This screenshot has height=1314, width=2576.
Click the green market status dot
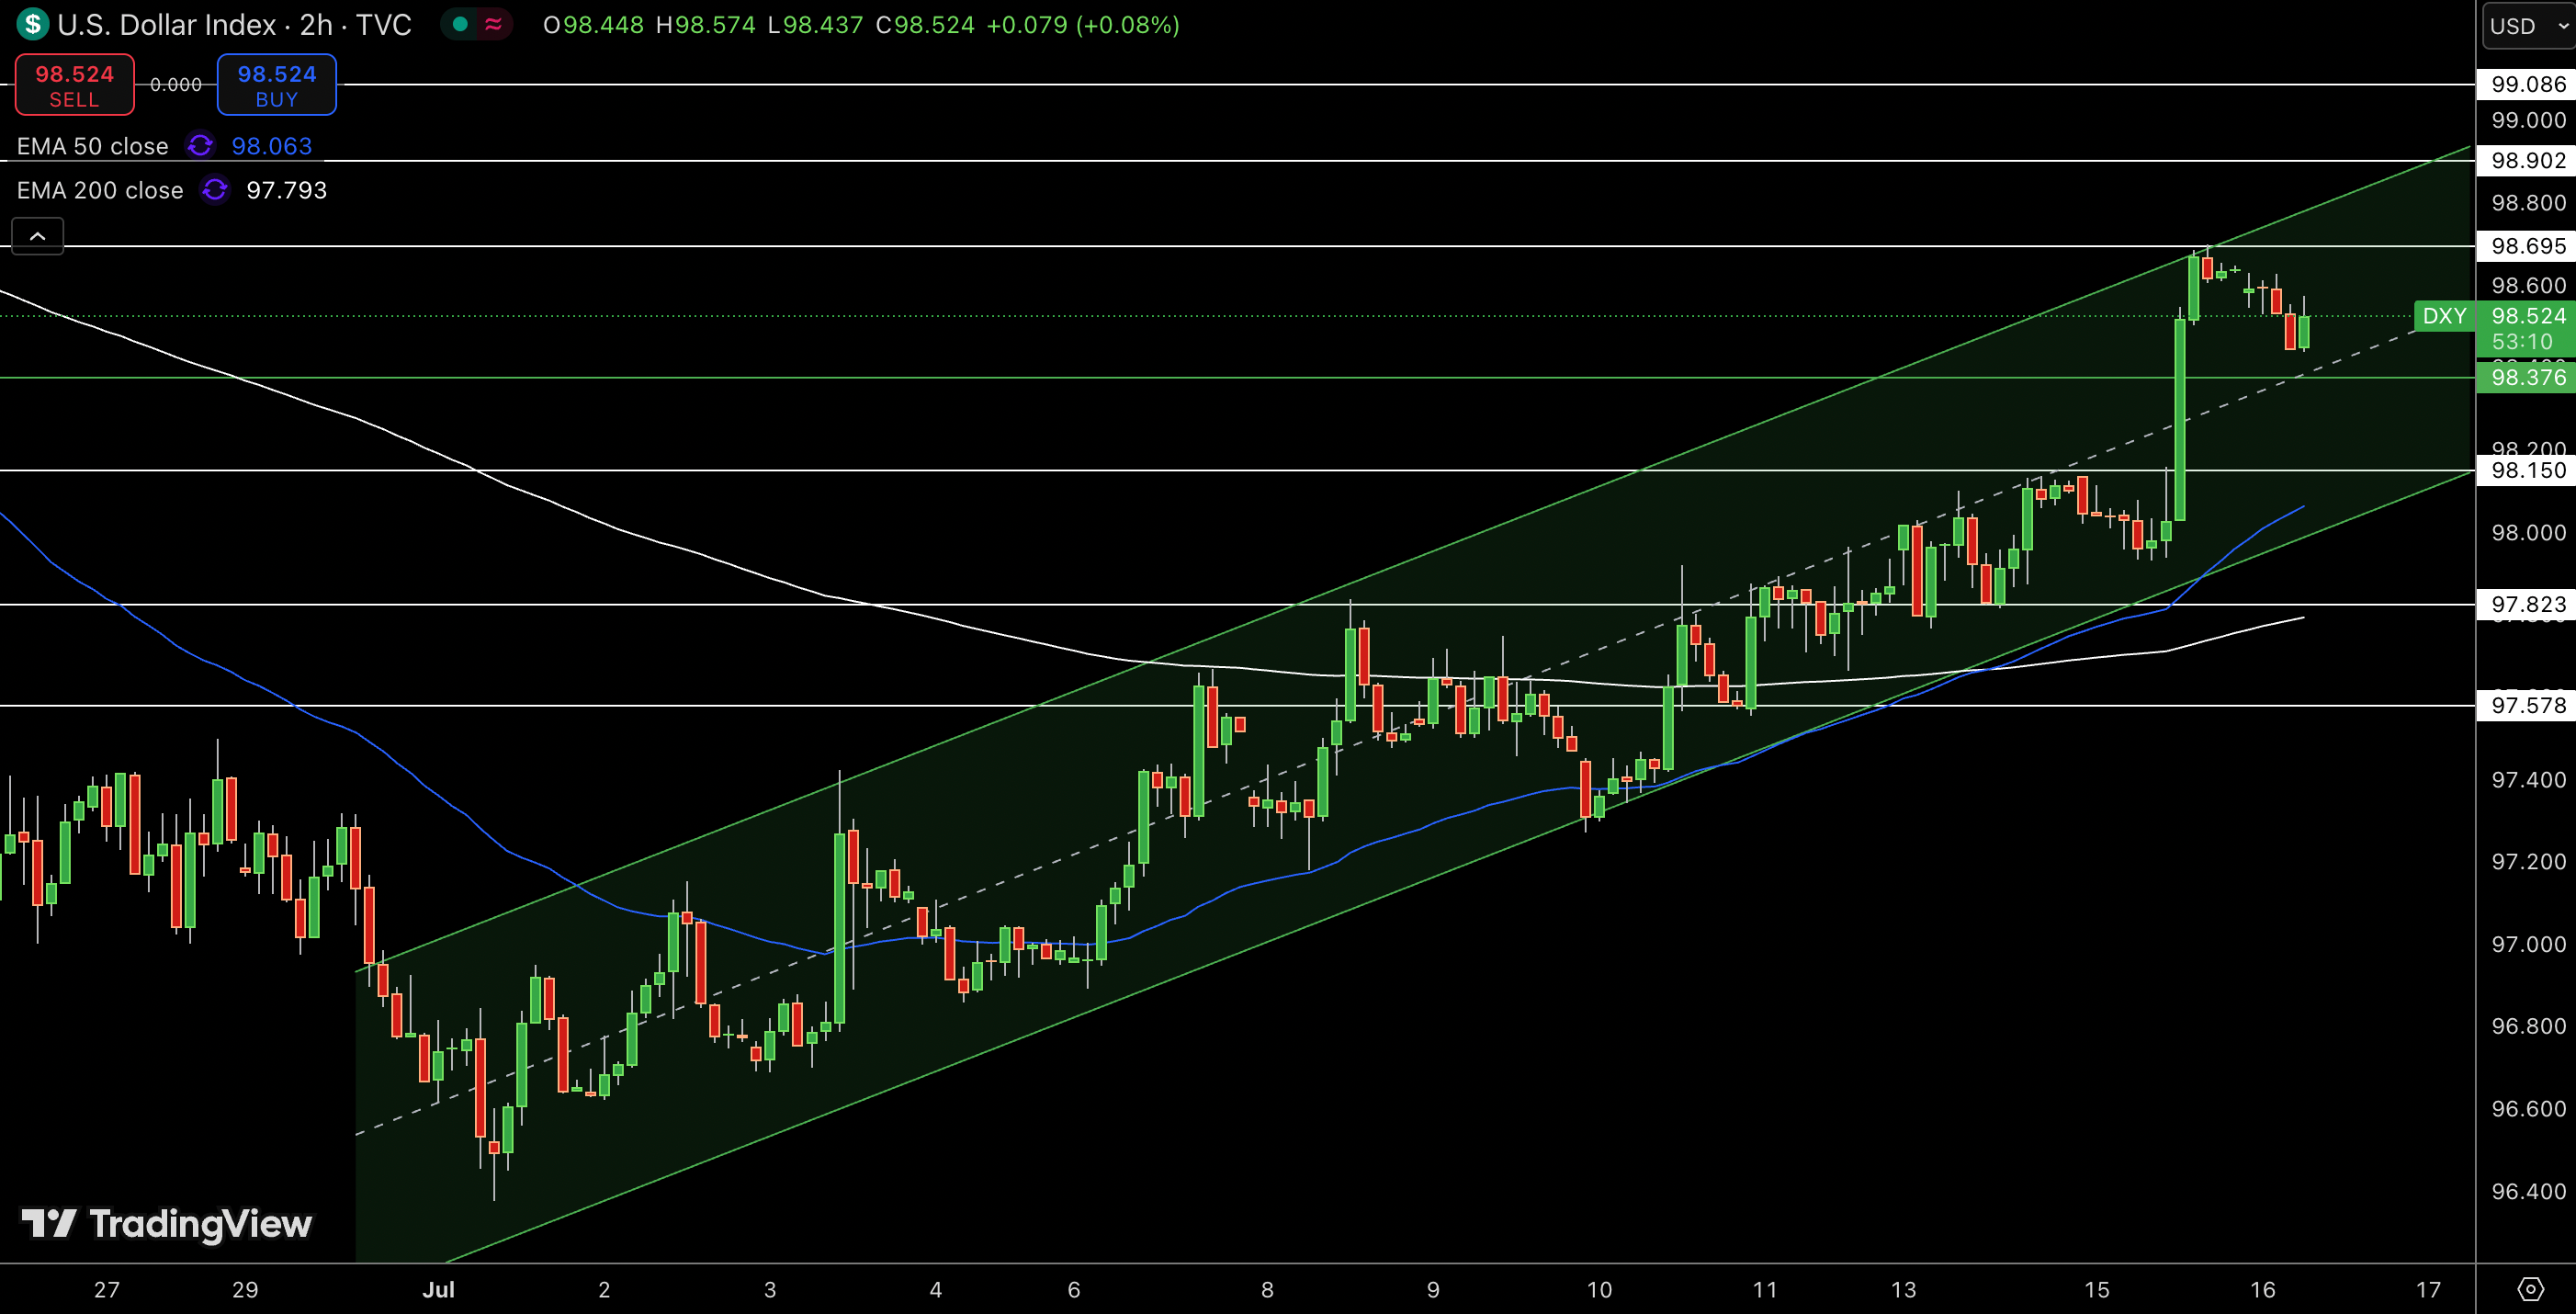460,24
